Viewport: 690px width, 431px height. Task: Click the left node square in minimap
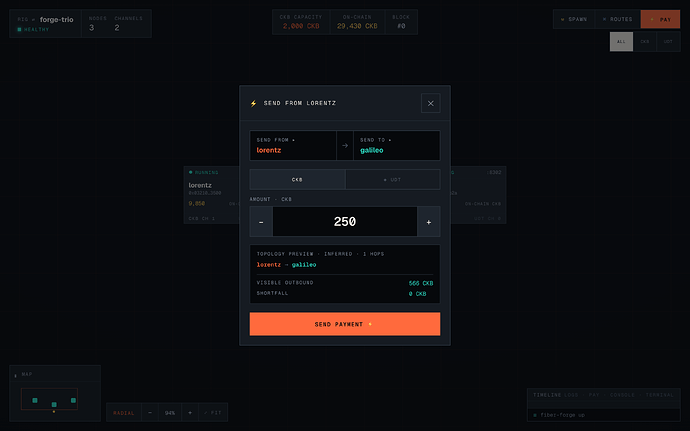point(35,400)
